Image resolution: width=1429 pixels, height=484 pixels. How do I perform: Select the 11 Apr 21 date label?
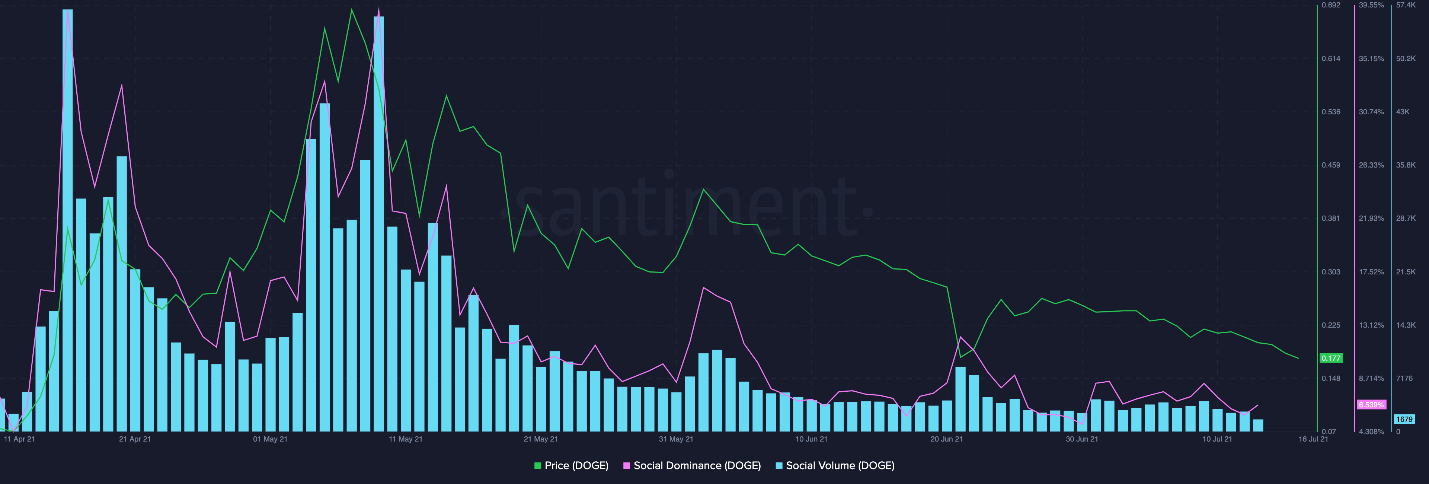[19, 438]
